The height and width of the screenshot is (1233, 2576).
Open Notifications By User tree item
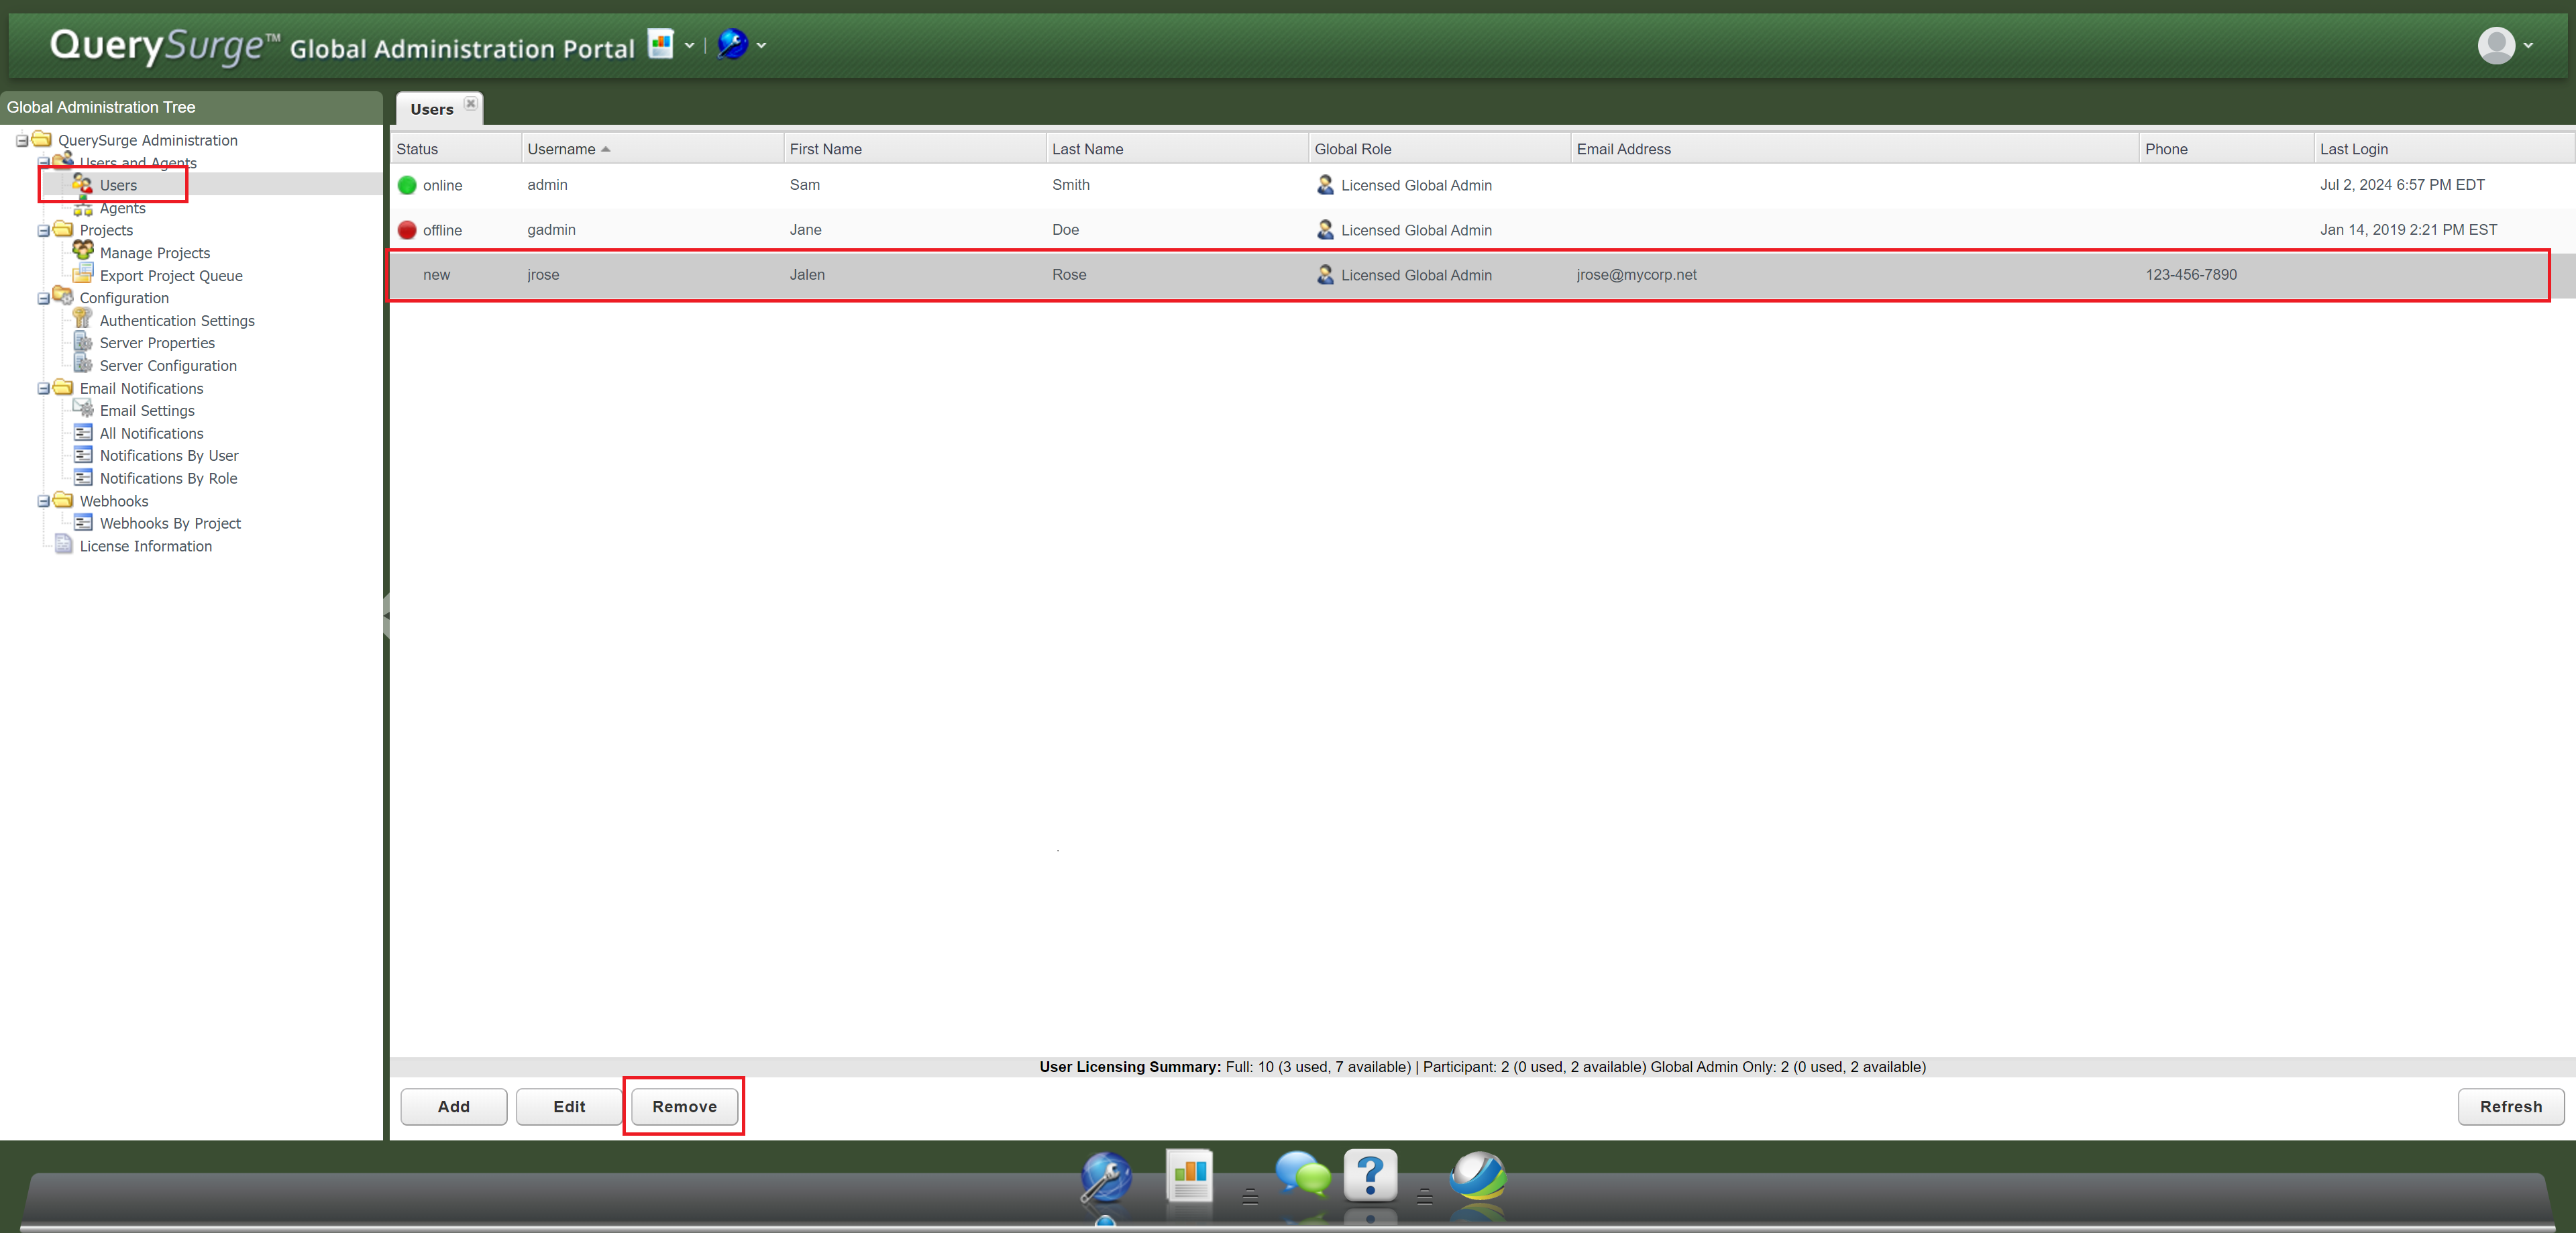click(169, 456)
